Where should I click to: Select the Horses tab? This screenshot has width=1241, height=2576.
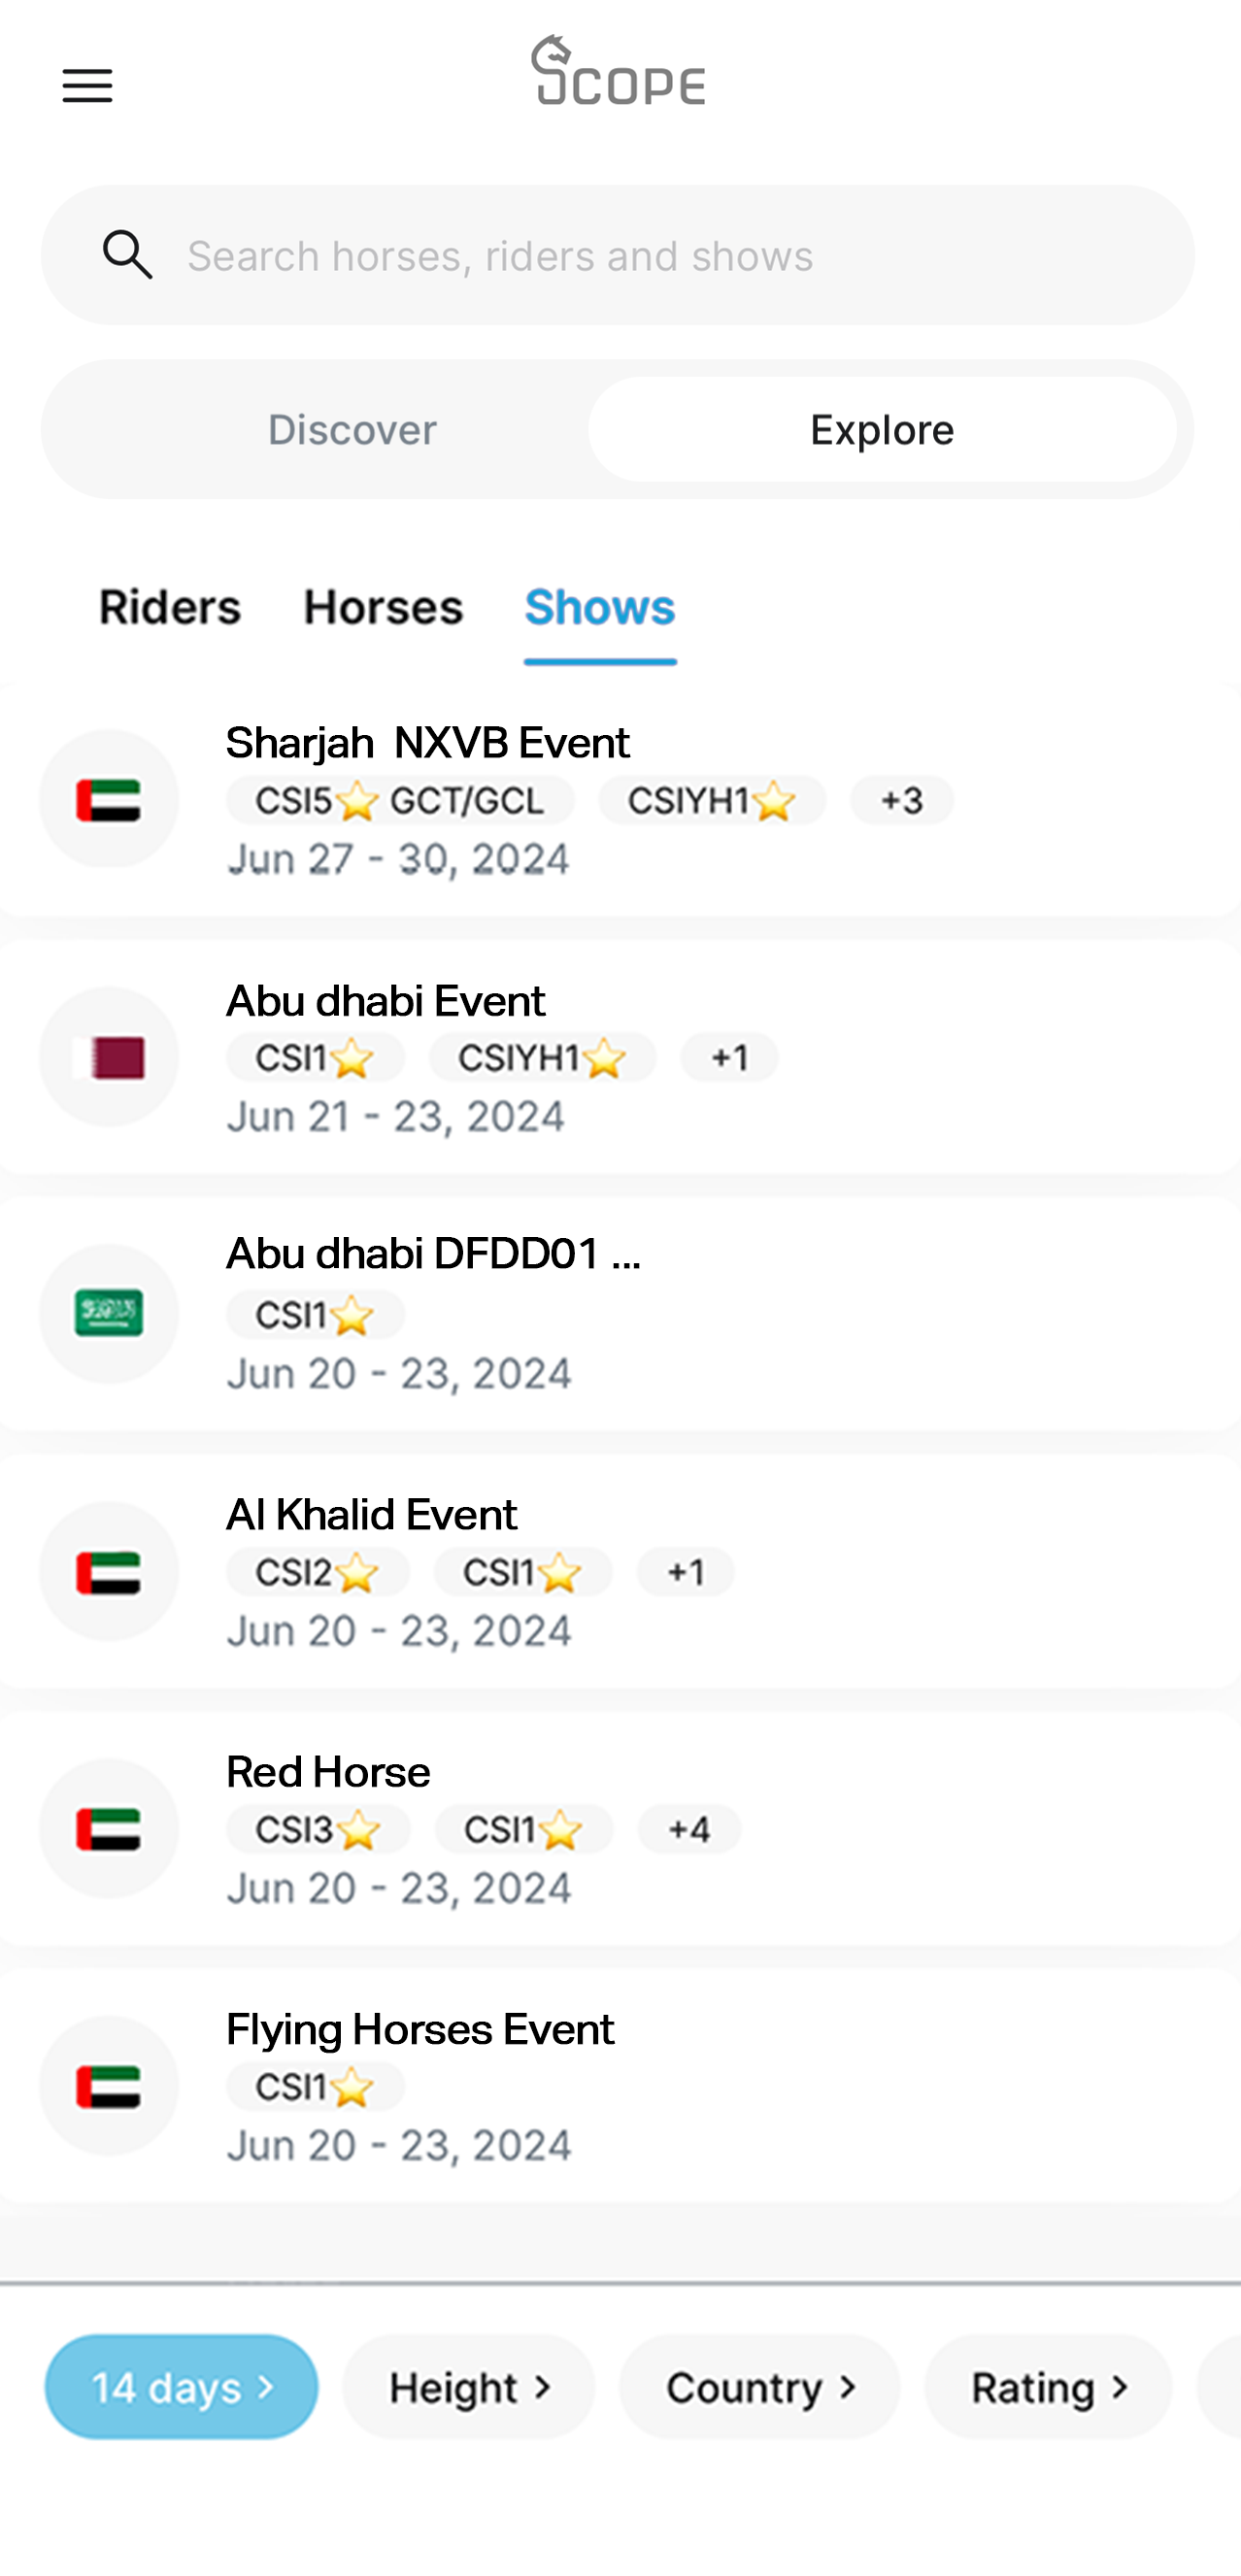pyautogui.click(x=383, y=607)
